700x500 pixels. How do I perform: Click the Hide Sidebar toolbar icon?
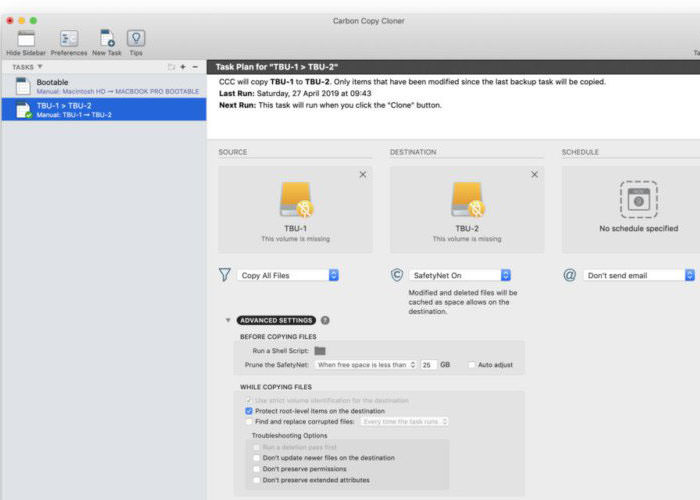coord(26,39)
